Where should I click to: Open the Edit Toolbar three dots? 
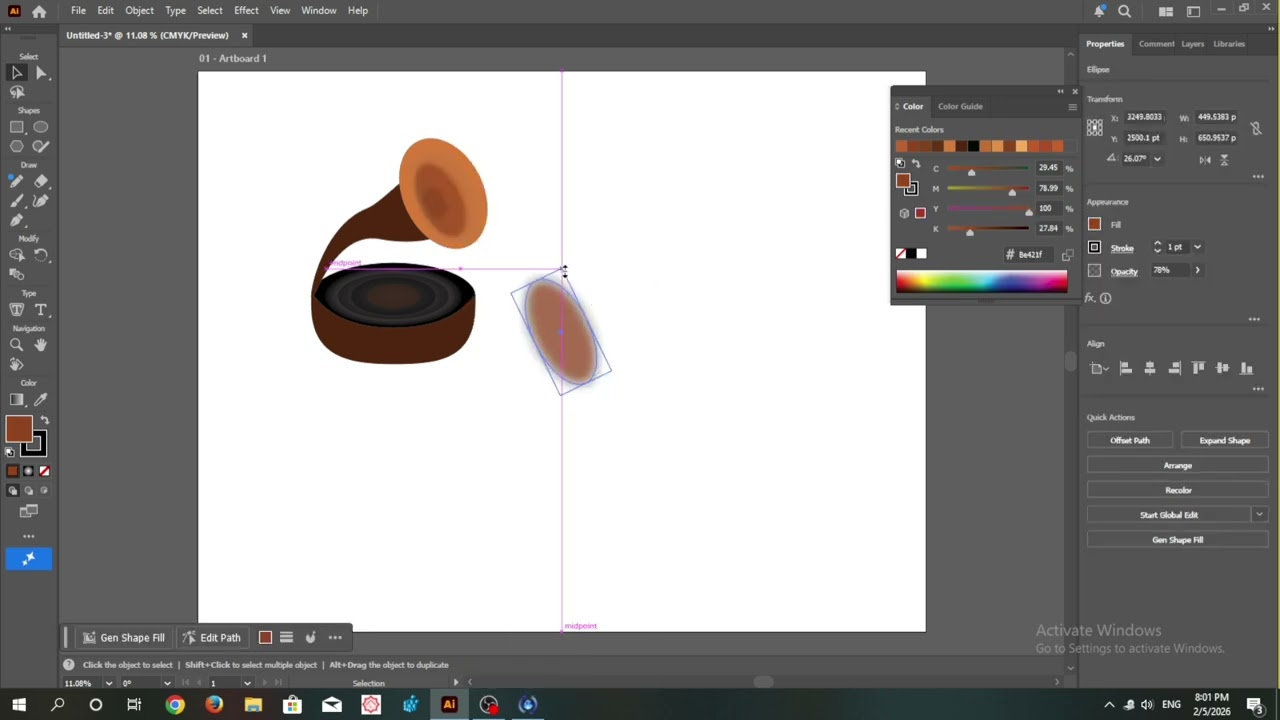29,536
